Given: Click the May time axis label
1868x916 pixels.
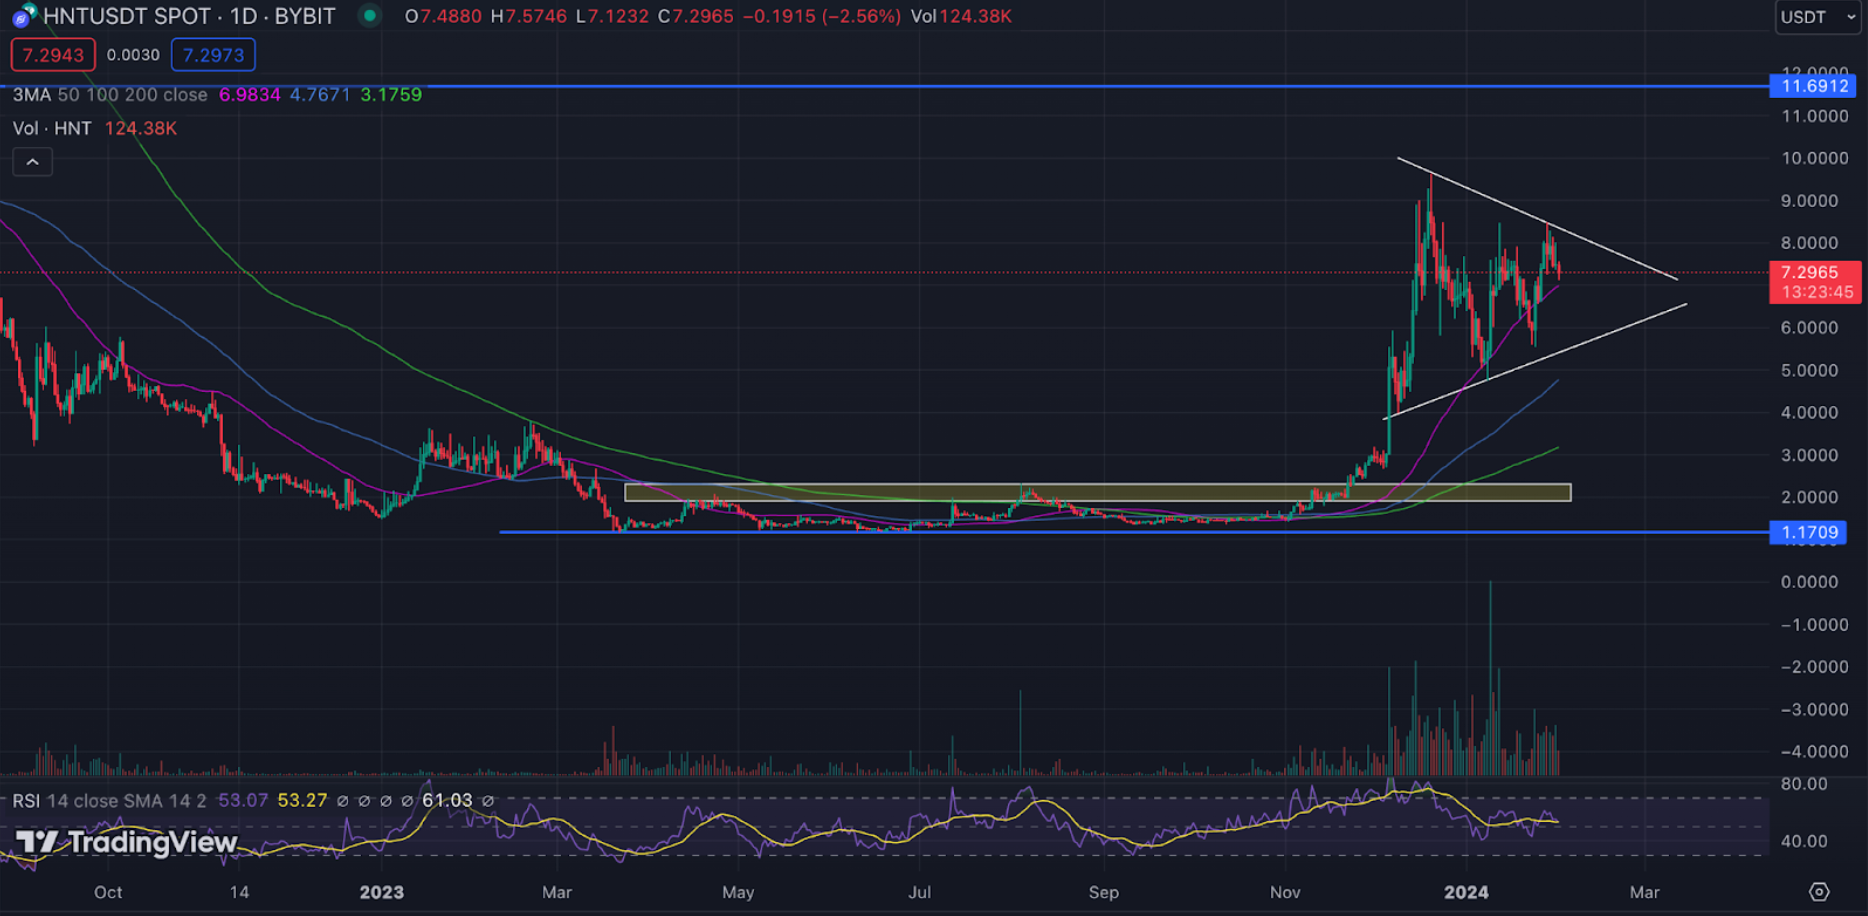Looking at the screenshot, I should coord(738,892).
